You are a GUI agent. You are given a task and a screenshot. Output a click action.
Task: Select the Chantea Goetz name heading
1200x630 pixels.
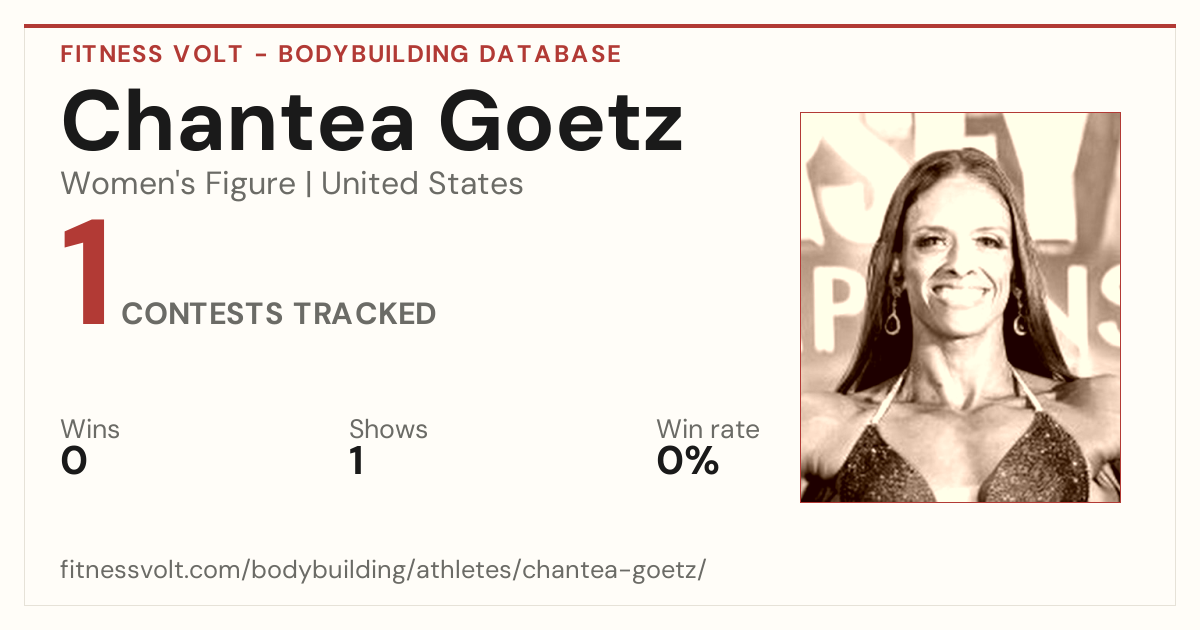coord(372,120)
